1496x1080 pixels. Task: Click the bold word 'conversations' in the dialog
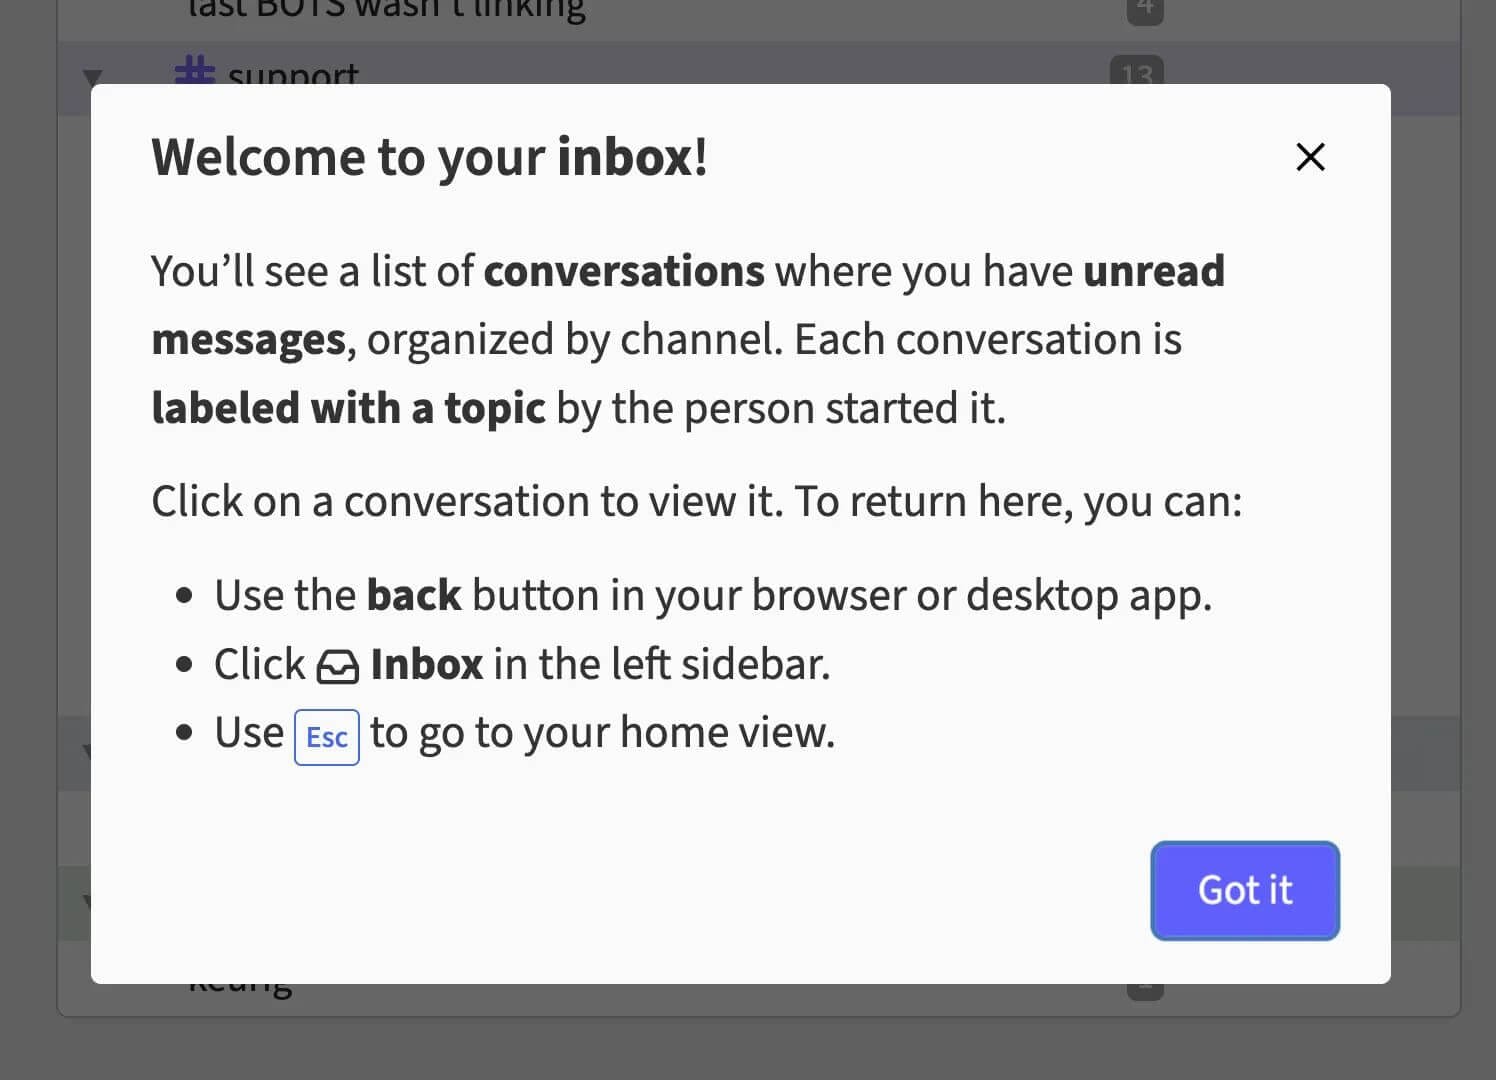pyautogui.click(x=623, y=270)
